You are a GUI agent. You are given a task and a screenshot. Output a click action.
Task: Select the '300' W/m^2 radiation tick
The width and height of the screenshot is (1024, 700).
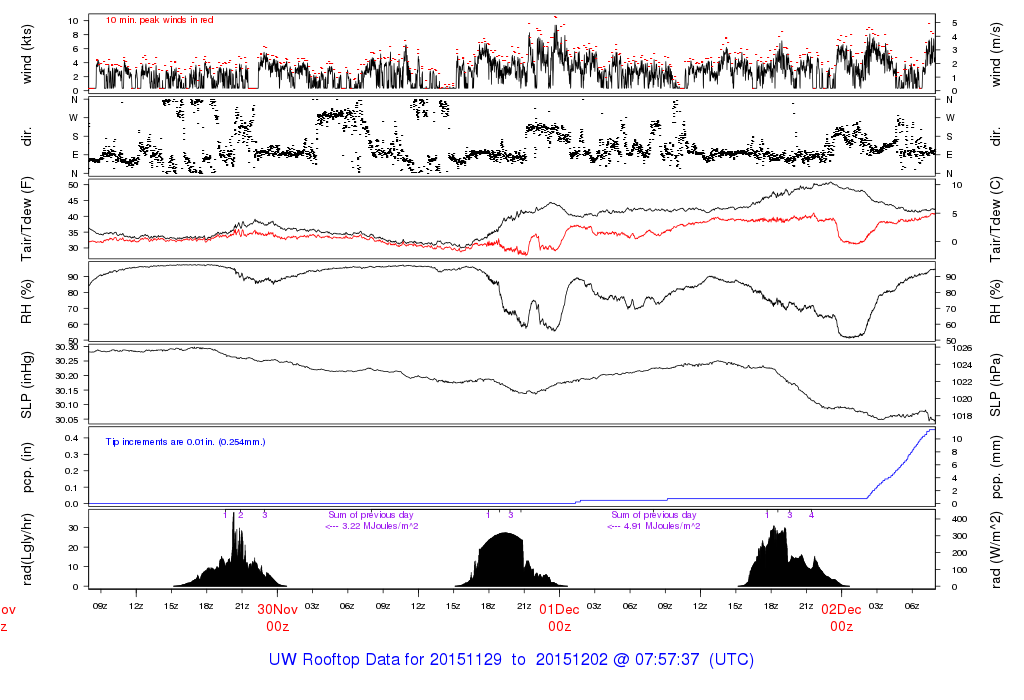[959, 536]
